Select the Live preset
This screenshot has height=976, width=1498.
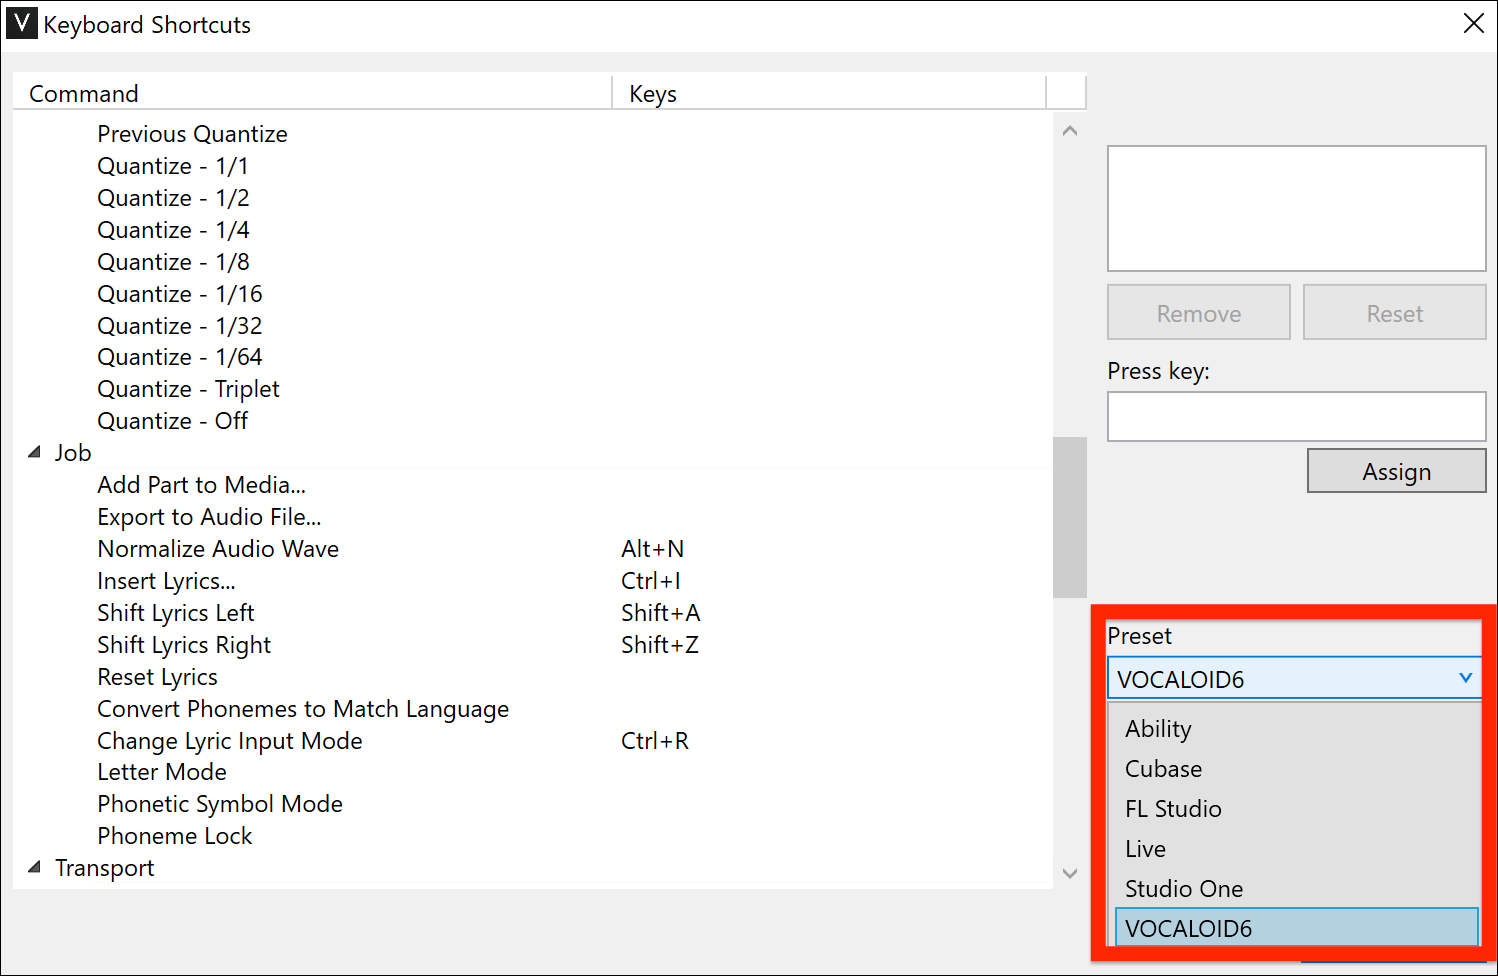(1145, 848)
